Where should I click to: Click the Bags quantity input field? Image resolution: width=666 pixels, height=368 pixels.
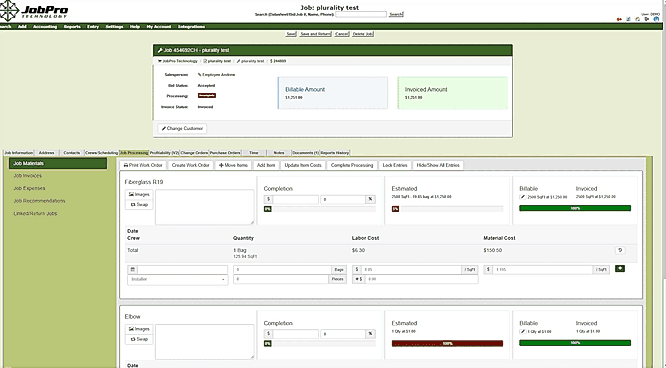(x=282, y=269)
